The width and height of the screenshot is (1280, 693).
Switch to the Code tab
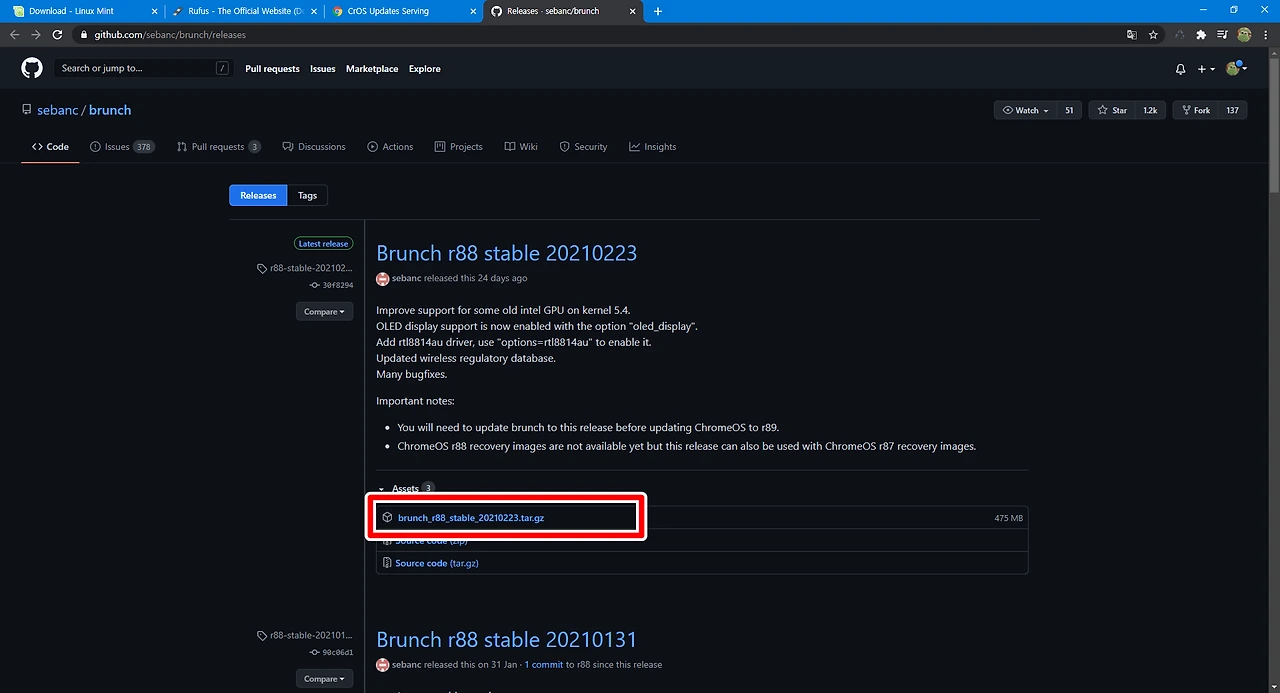click(50, 146)
